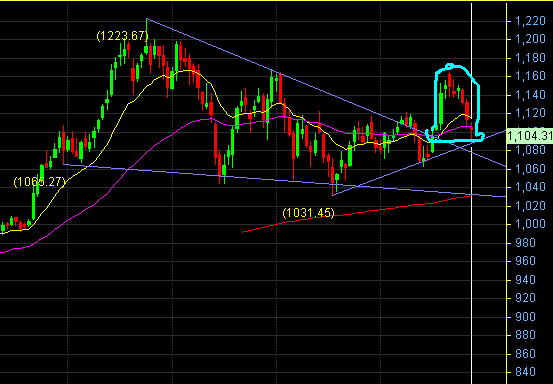Select the current price tag 1,104.31
This screenshot has width=553, height=384.
530,136
